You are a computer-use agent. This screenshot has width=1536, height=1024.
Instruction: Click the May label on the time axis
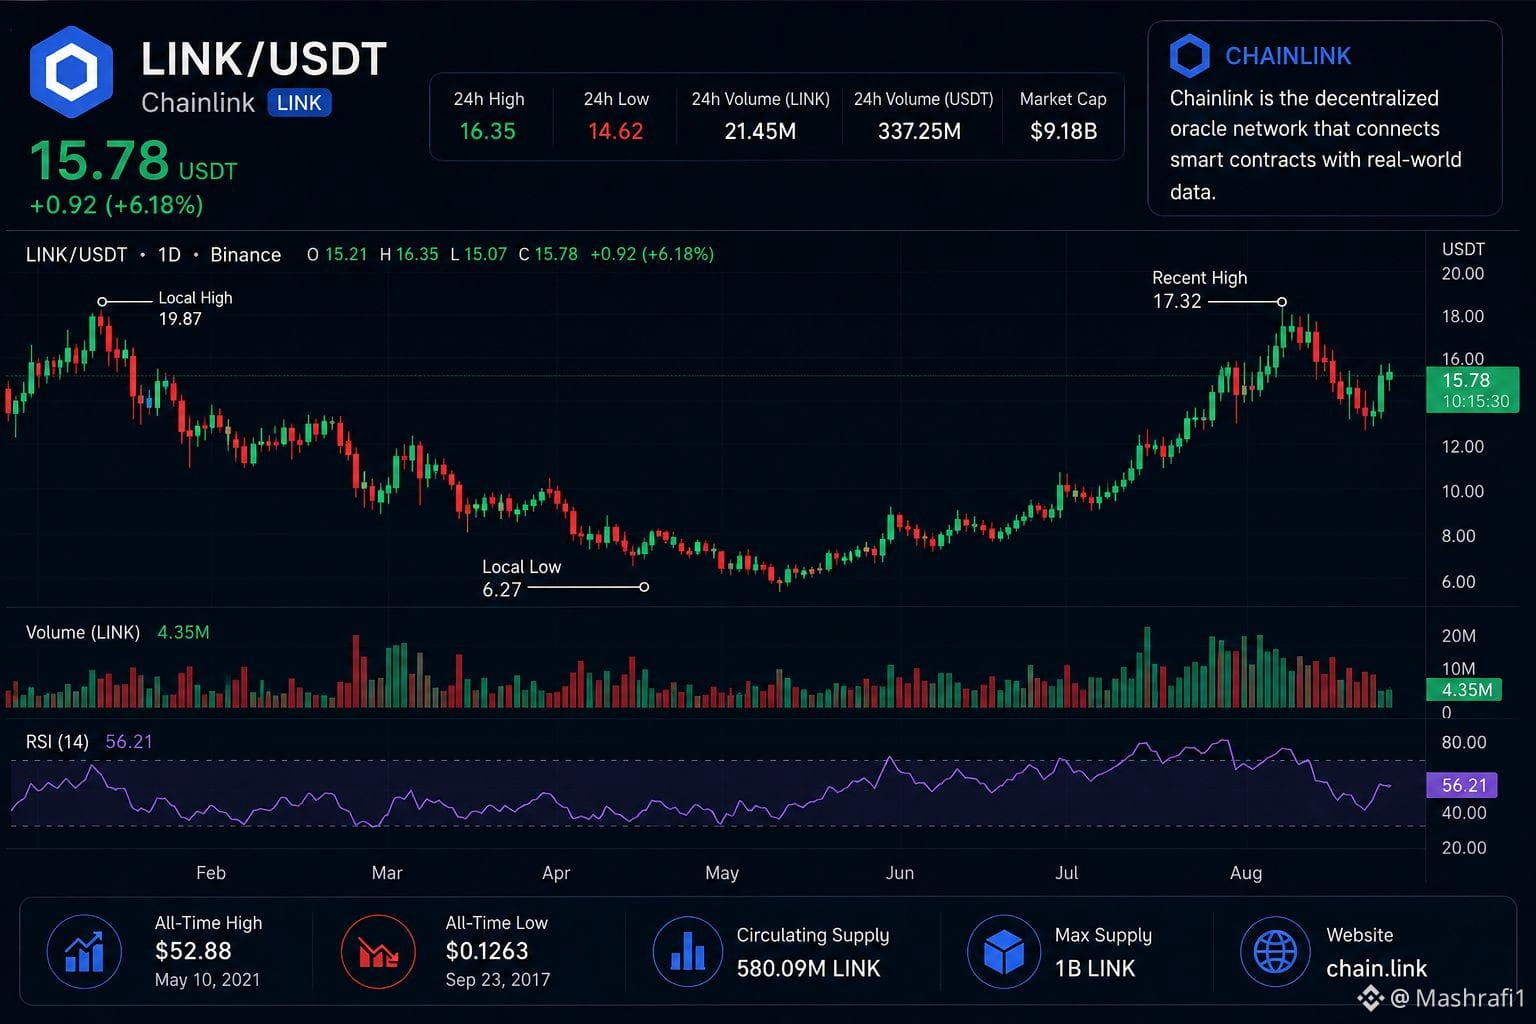[722, 873]
